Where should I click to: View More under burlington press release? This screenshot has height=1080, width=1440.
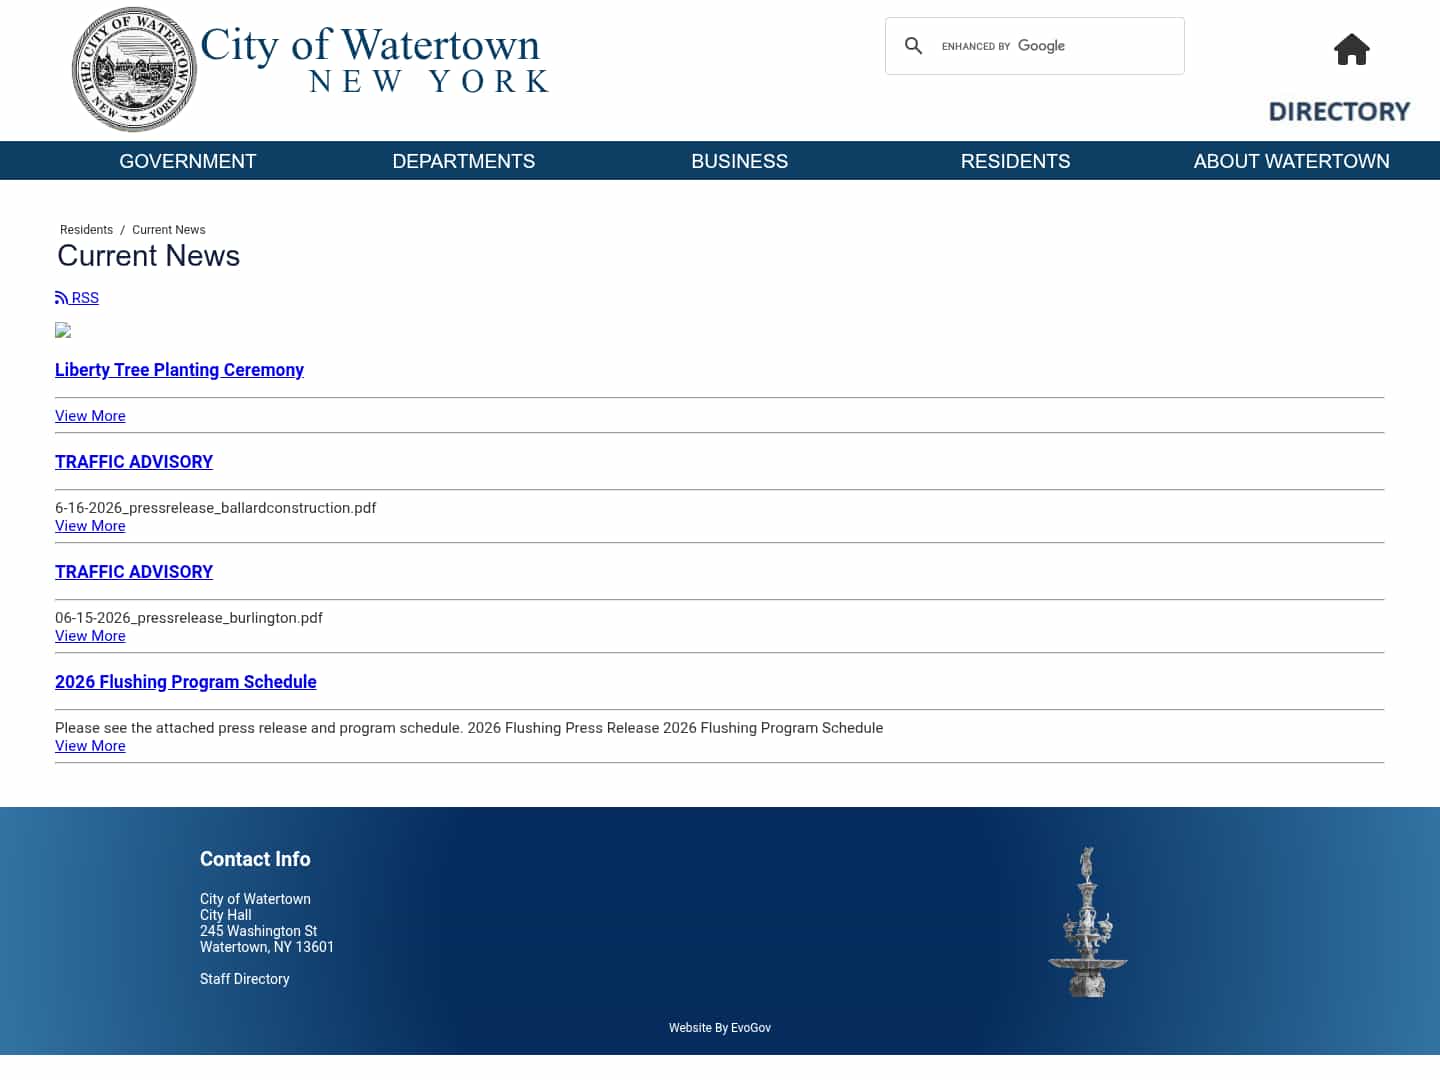90,636
